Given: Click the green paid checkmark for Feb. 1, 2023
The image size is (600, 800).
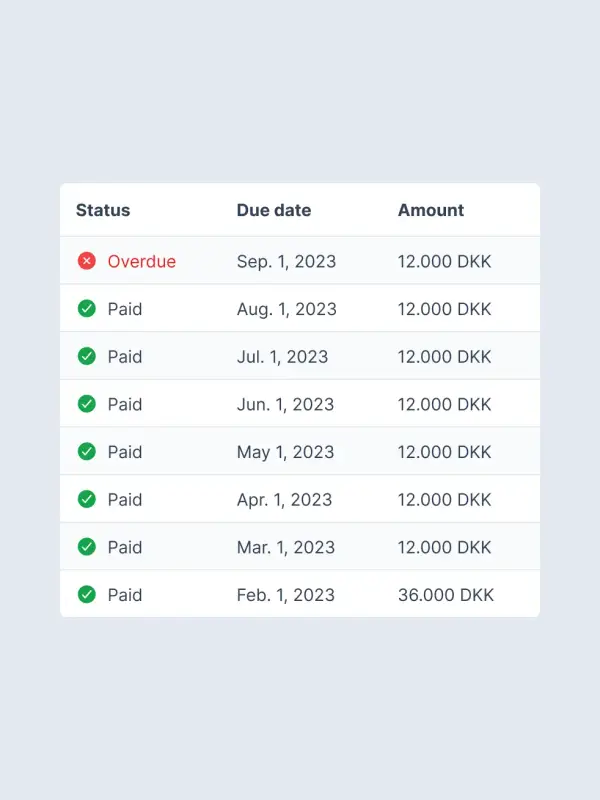Looking at the screenshot, I should coord(87,595).
